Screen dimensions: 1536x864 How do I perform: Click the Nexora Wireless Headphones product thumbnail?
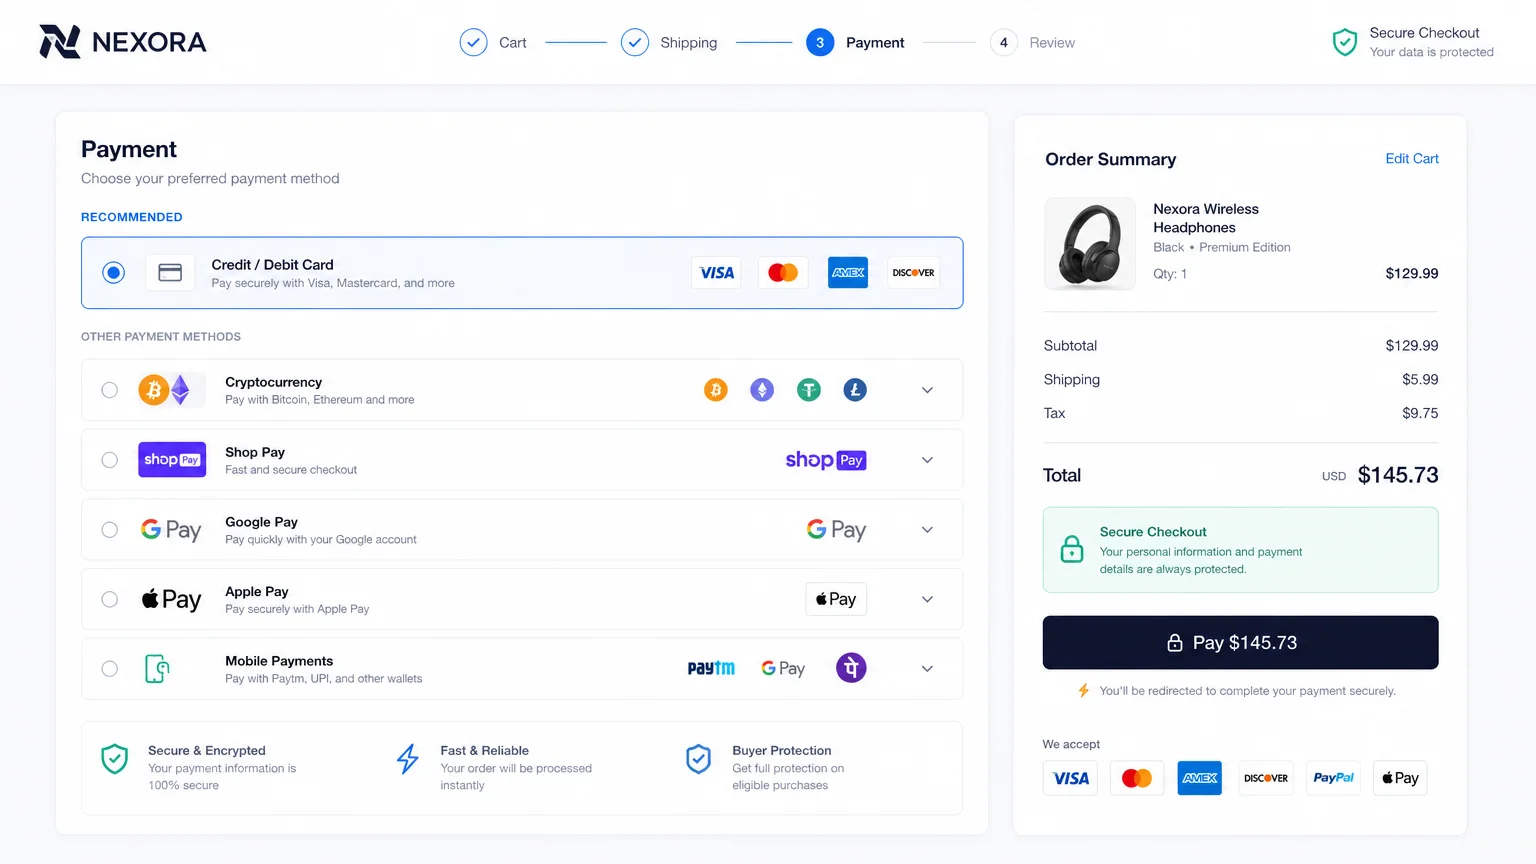1090,244
